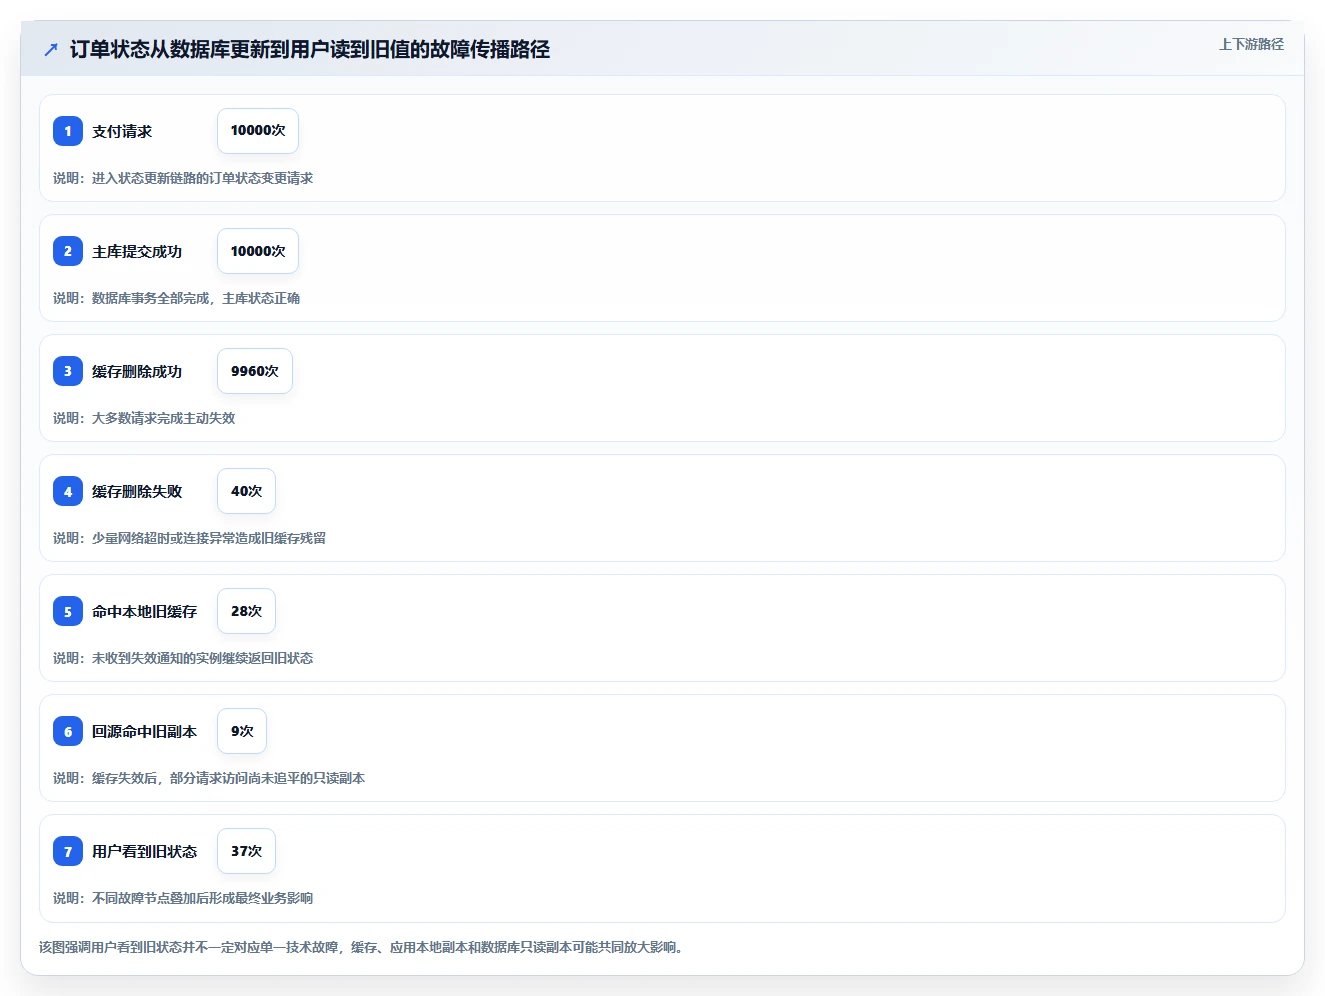This screenshot has width=1325, height=996.
Task: Click step number 3 badge for 缓存删除成功
Action: click(68, 371)
